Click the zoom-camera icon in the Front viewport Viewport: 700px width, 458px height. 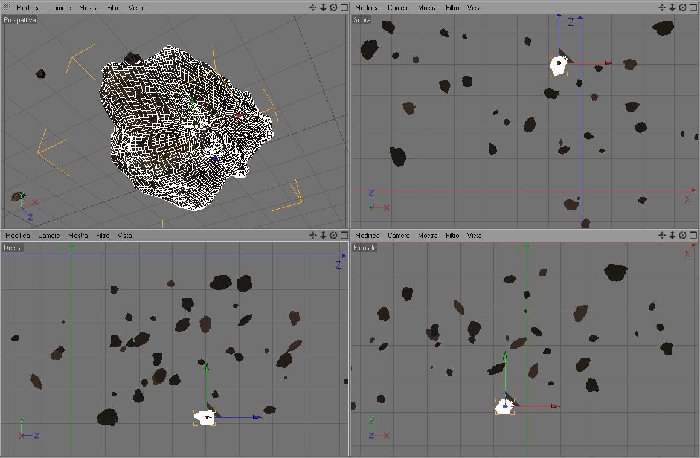[672, 235]
